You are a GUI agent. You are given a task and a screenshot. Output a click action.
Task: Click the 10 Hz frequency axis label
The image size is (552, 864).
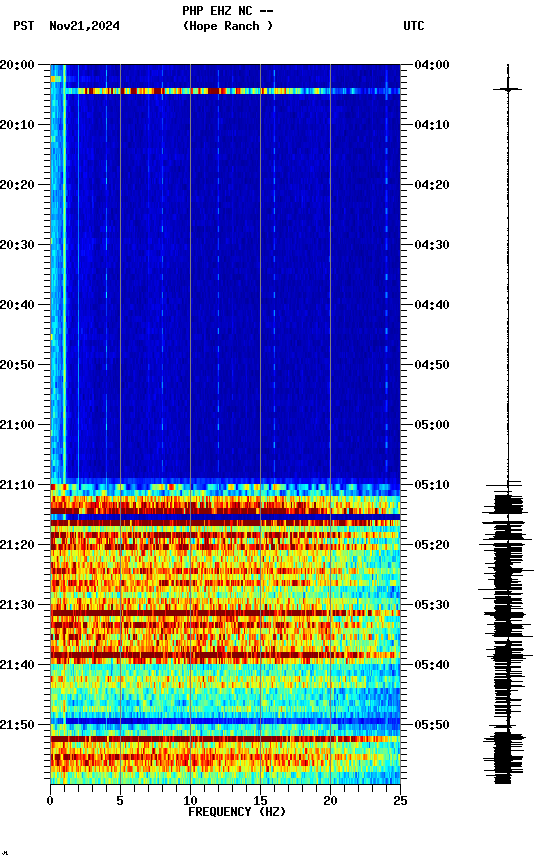point(190,801)
